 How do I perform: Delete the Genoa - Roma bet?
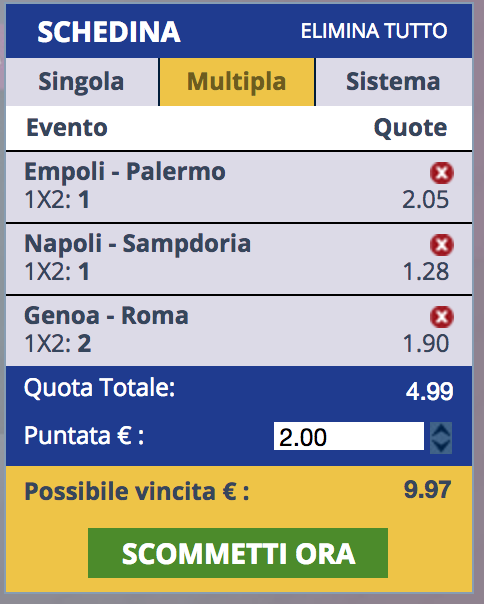(442, 317)
